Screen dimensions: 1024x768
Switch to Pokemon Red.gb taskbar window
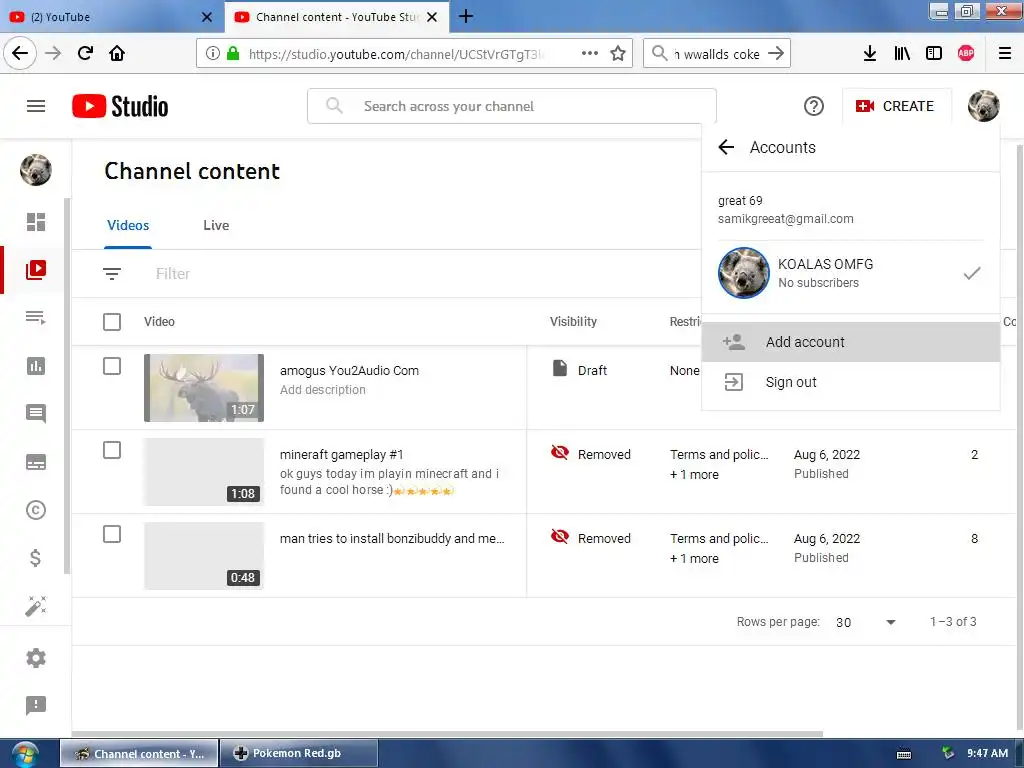[x=298, y=753]
